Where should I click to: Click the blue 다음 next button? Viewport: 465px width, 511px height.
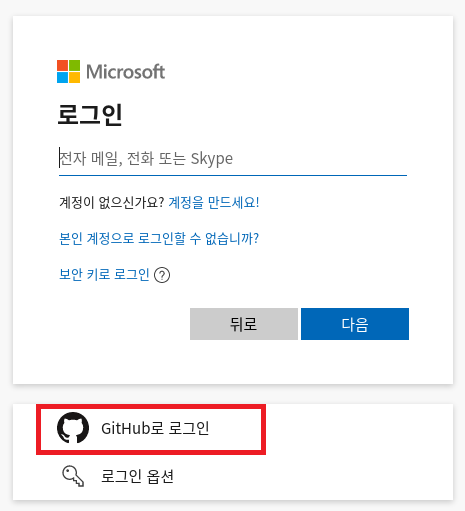coord(355,324)
